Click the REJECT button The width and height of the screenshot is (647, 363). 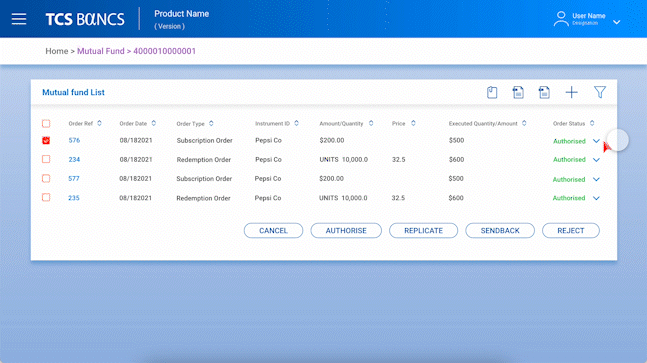tap(571, 231)
